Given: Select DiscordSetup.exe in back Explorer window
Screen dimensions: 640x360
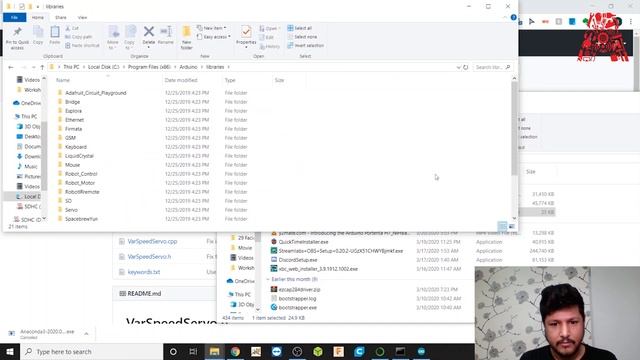Looking at the screenshot, I should [x=298, y=260].
